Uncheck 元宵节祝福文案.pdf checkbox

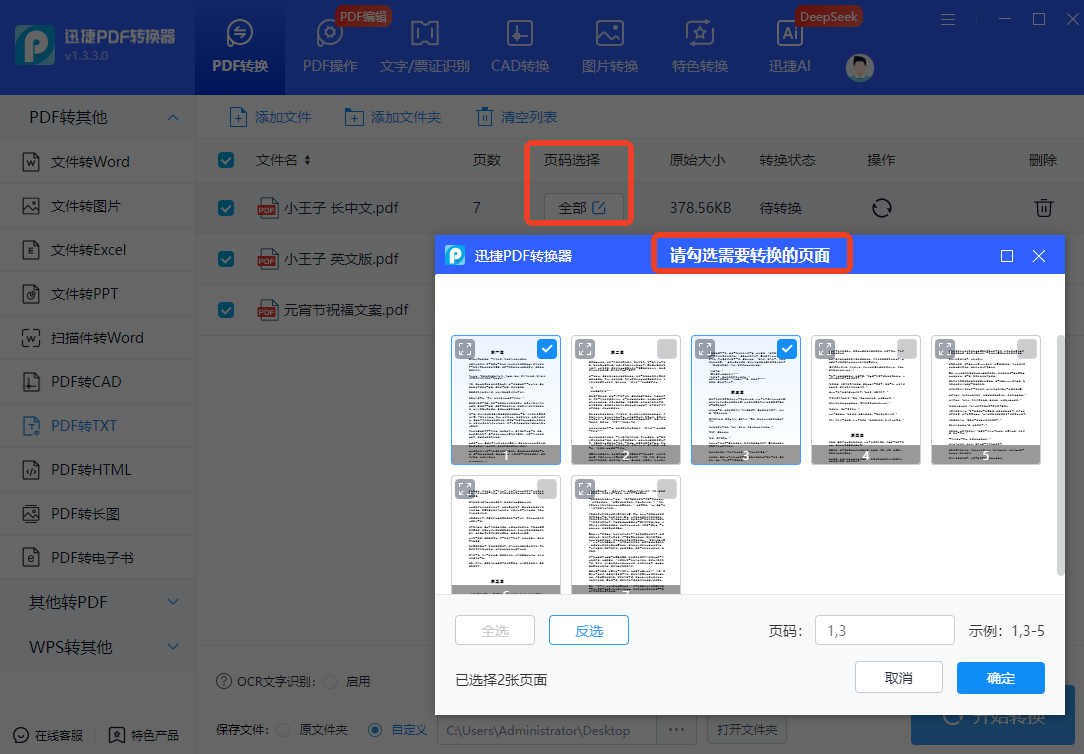tap(226, 310)
